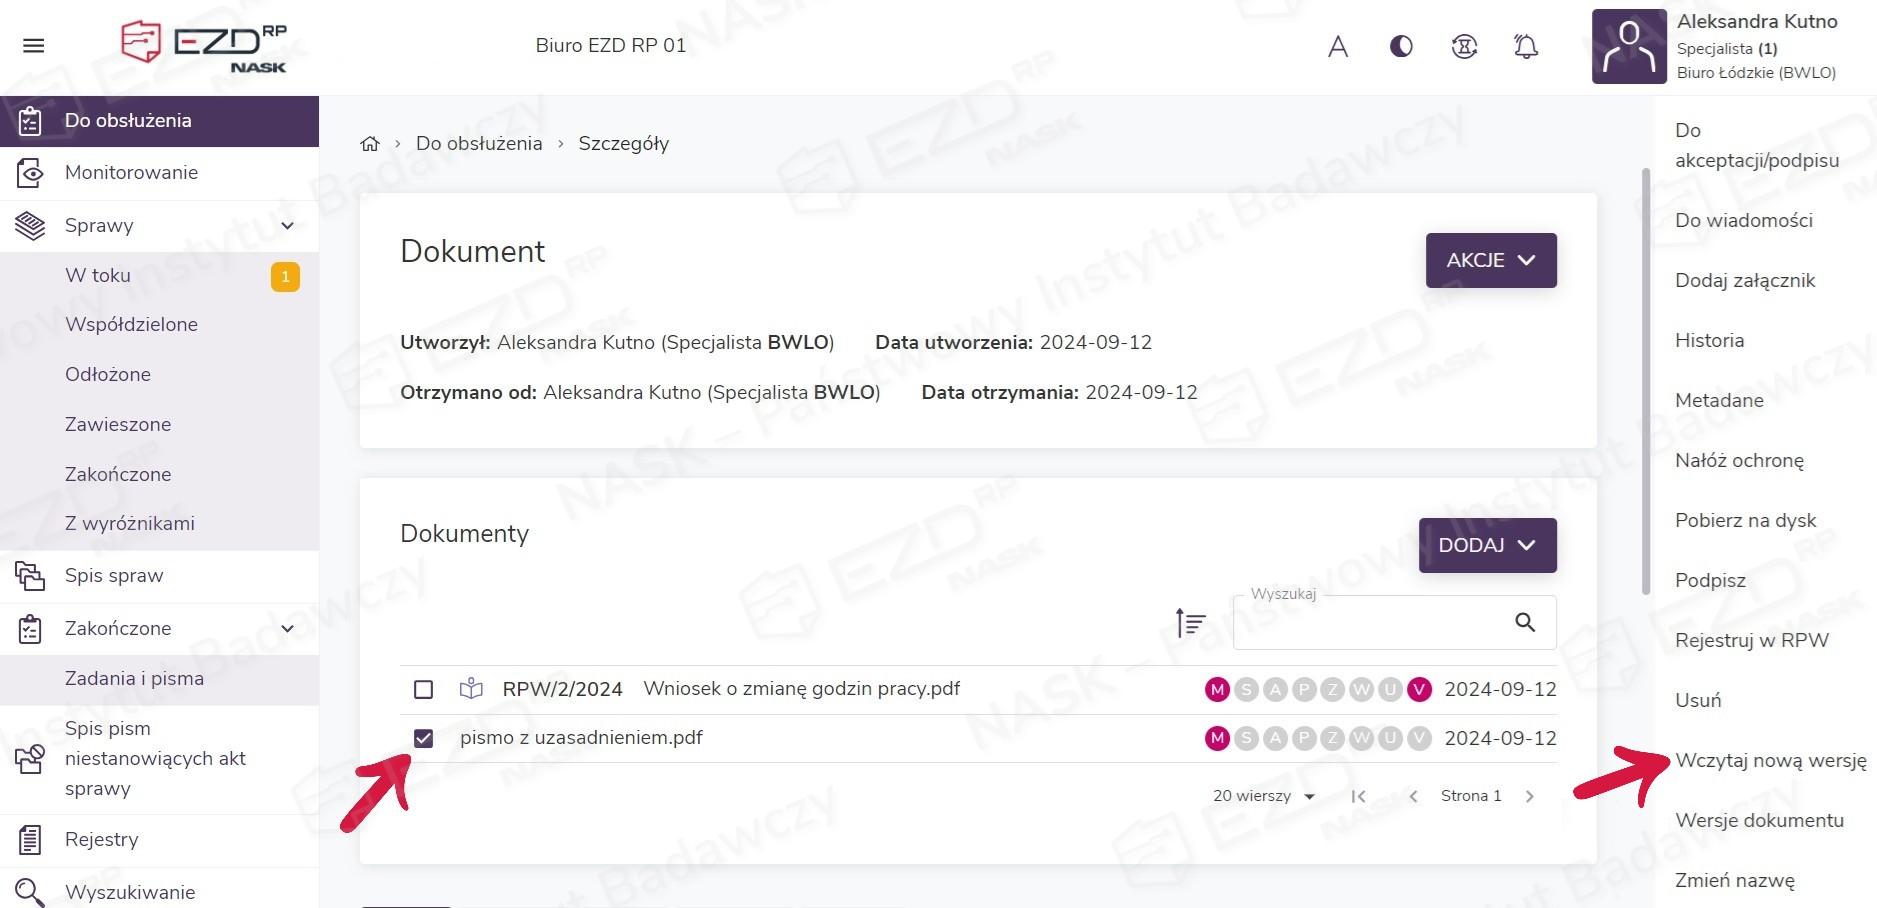Screen dimensions: 1877x908
Task: Click the help lifebuoy icon
Action: [1464, 46]
